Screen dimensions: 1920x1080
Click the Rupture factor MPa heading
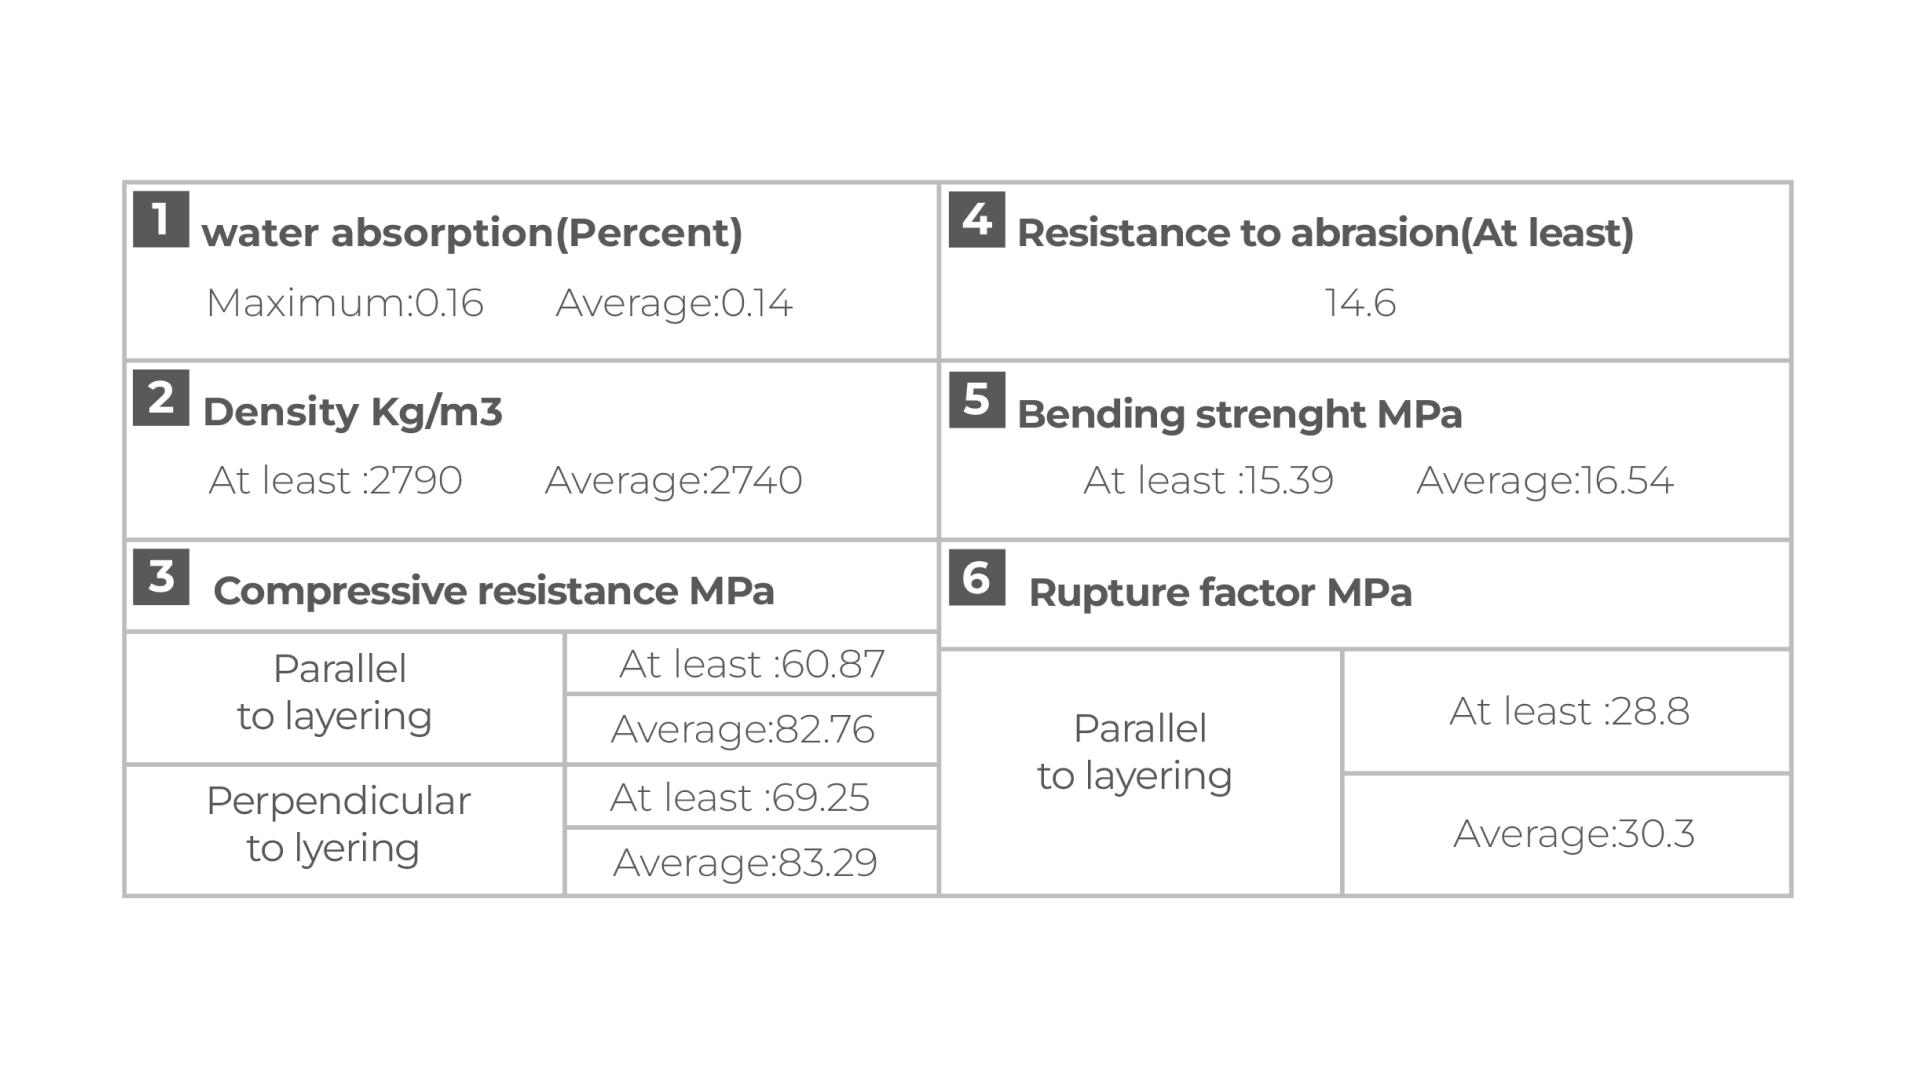1220,593
